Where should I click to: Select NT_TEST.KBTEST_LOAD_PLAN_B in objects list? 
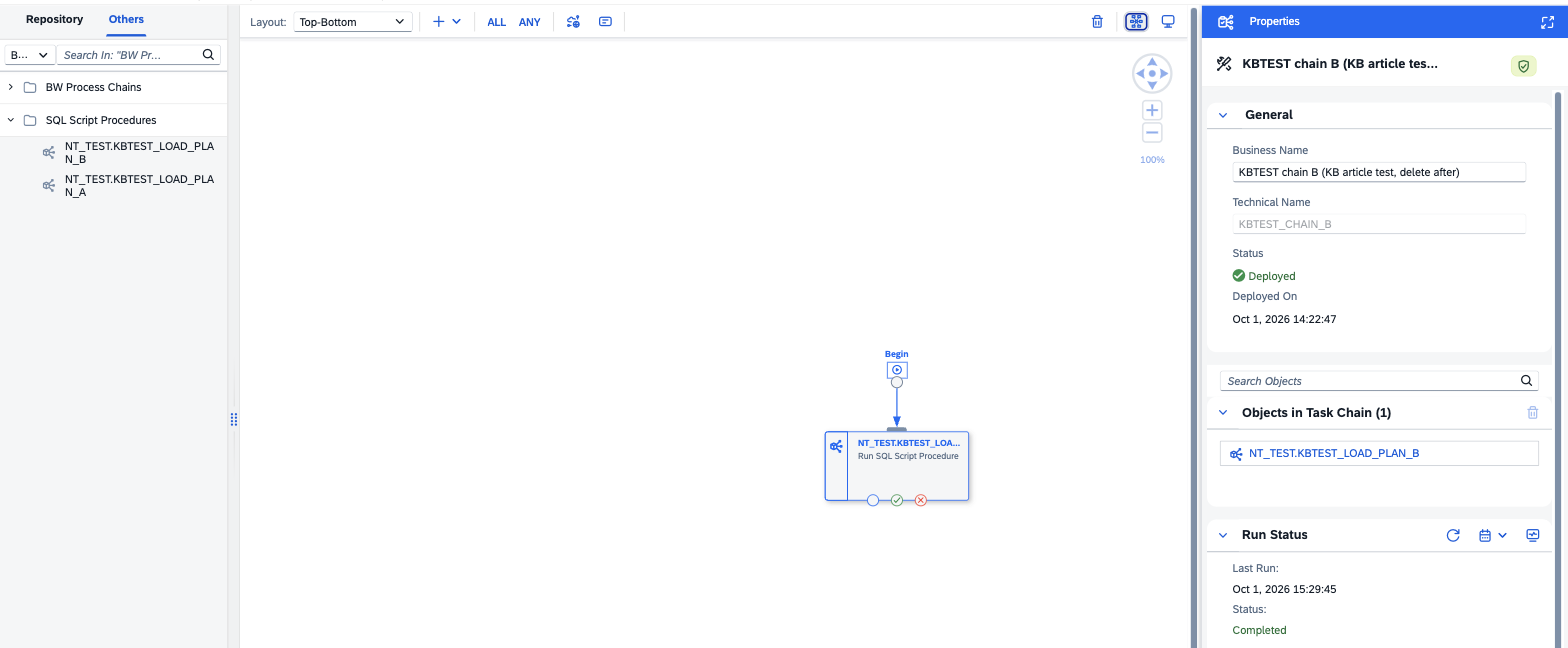[x=1379, y=453]
